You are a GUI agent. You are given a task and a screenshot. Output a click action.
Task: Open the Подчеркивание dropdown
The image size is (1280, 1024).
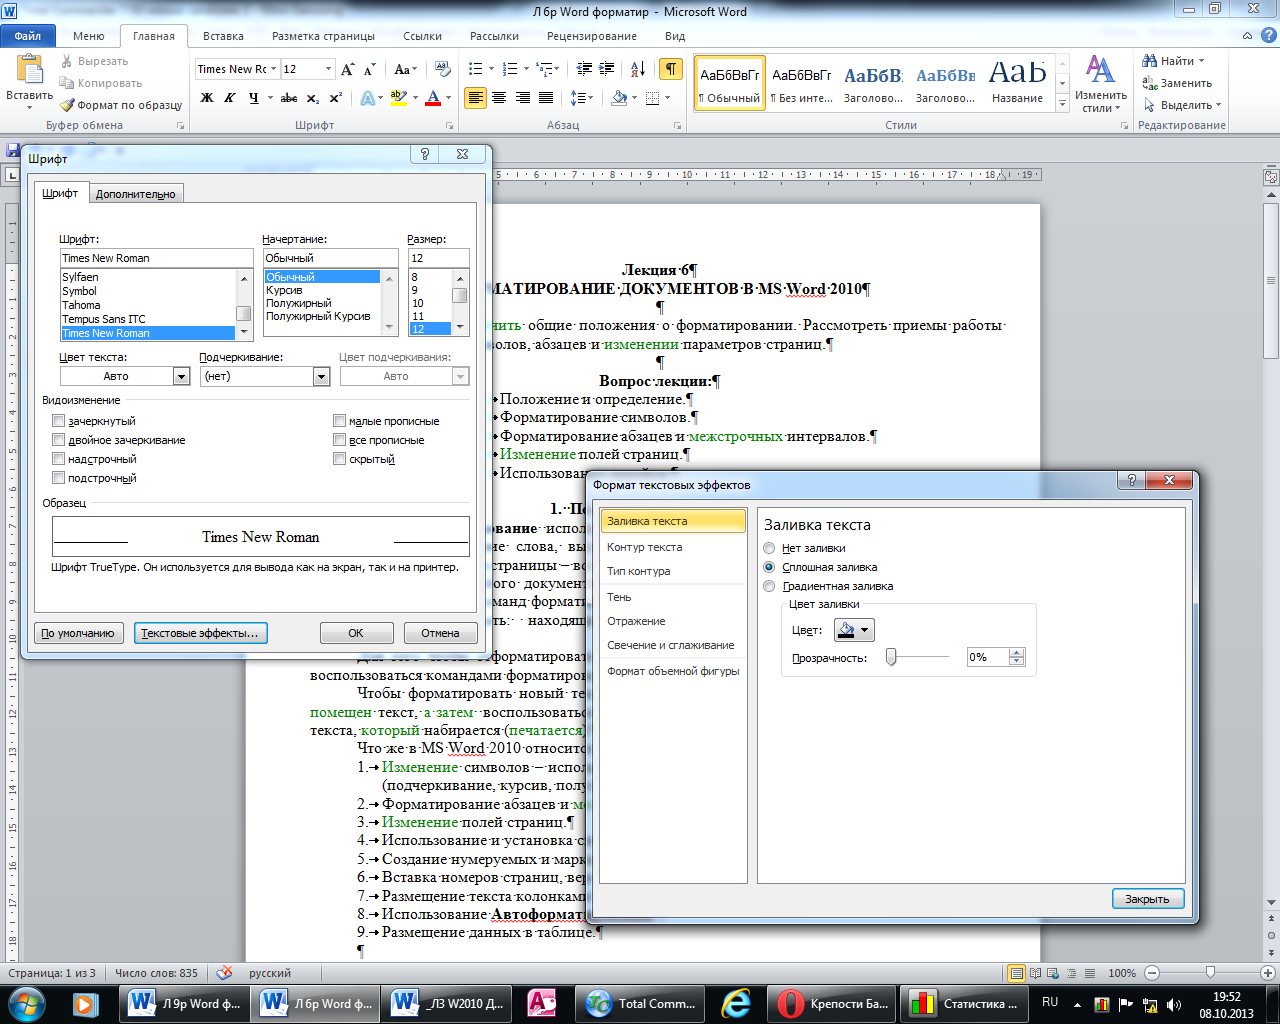coord(321,376)
